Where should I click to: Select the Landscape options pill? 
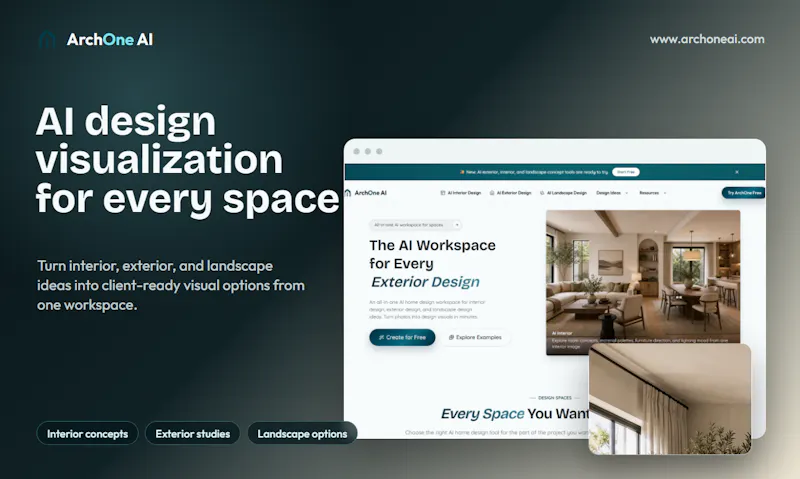click(x=302, y=434)
